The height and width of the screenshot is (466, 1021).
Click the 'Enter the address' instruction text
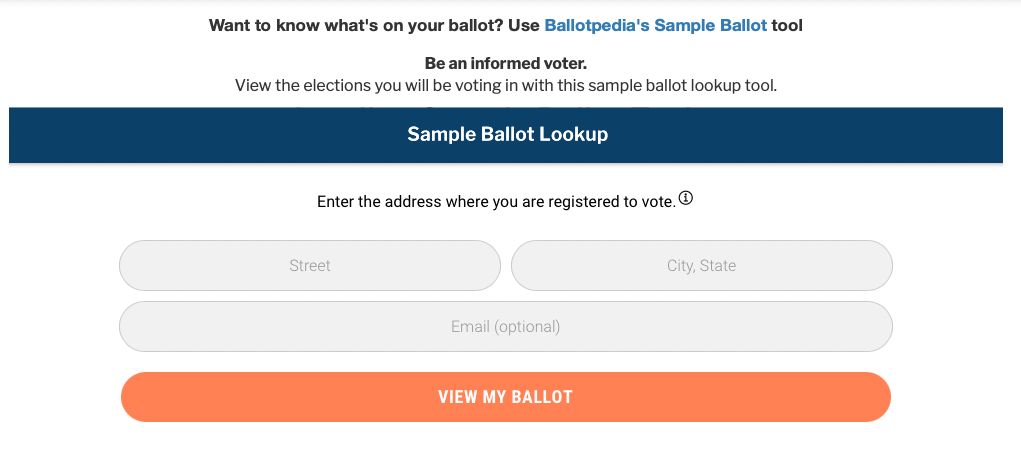(496, 202)
